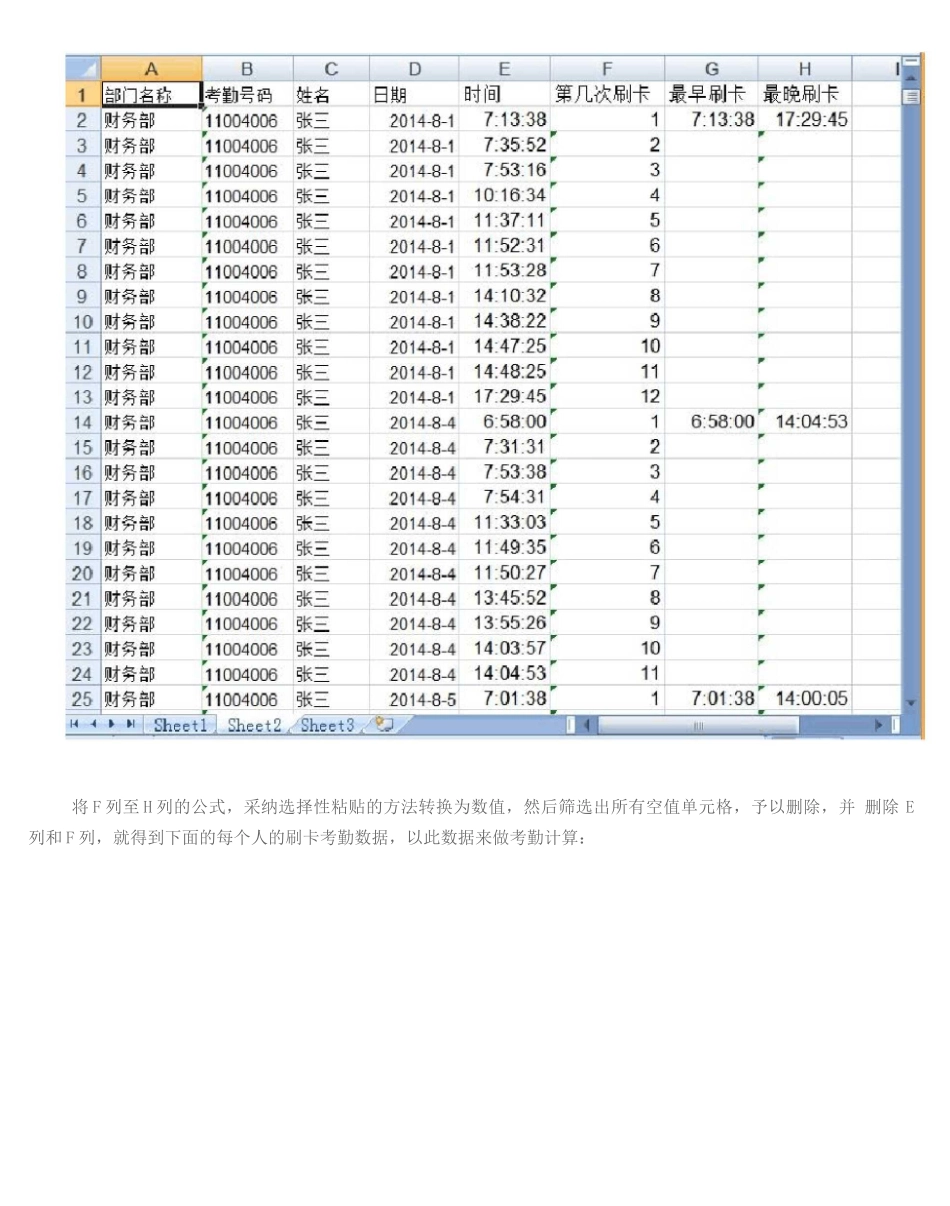This screenshot has height=1206, width=950.
Task: Click the 第几次刷卡 header cell
Action: pyautogui.click(x=607, y=95)
